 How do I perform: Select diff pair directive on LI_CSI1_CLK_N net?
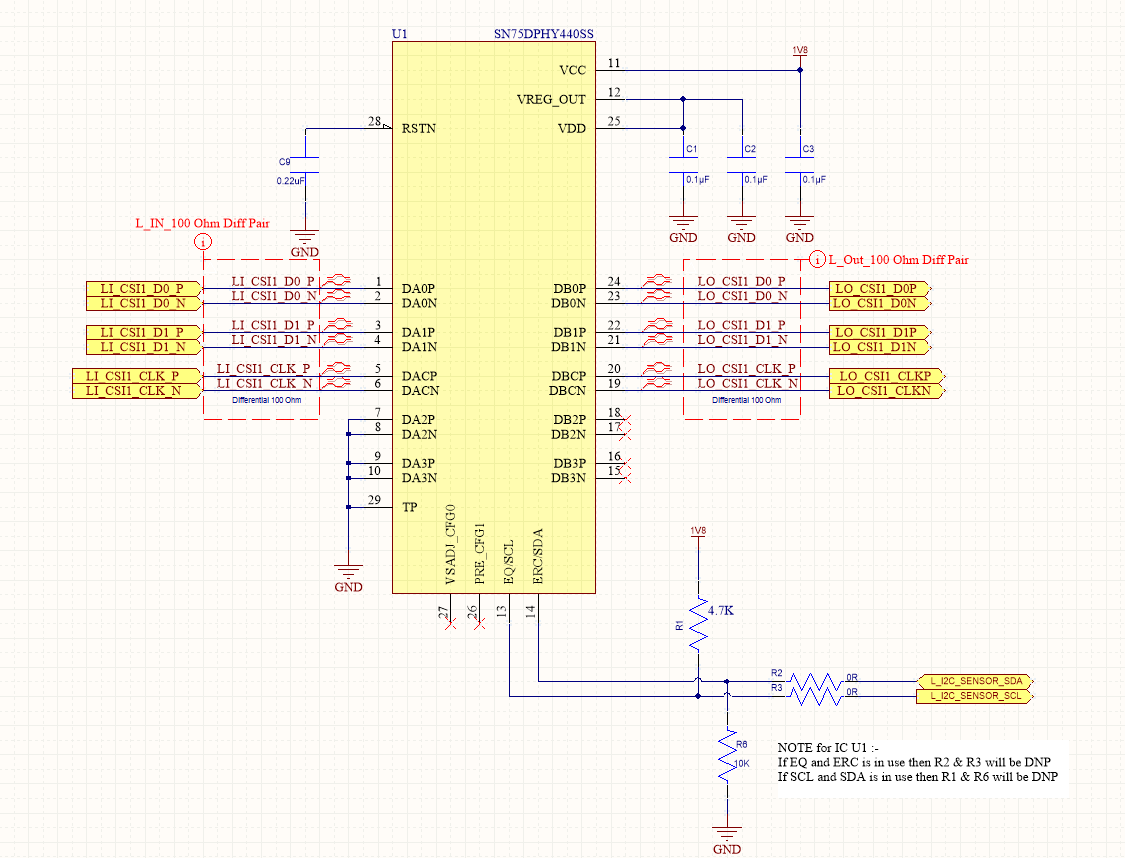click(336, 382)
